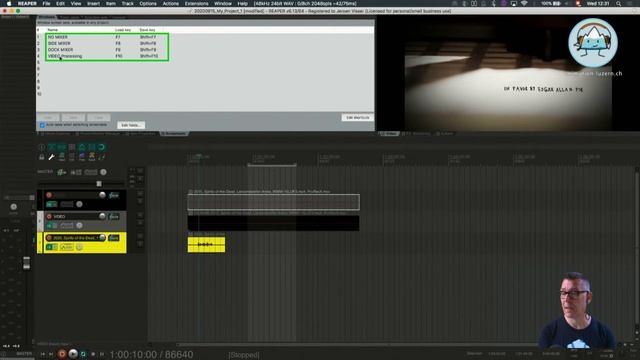Open the File menu
Viewport: 640px width, 360px height.
click(47, 3)
